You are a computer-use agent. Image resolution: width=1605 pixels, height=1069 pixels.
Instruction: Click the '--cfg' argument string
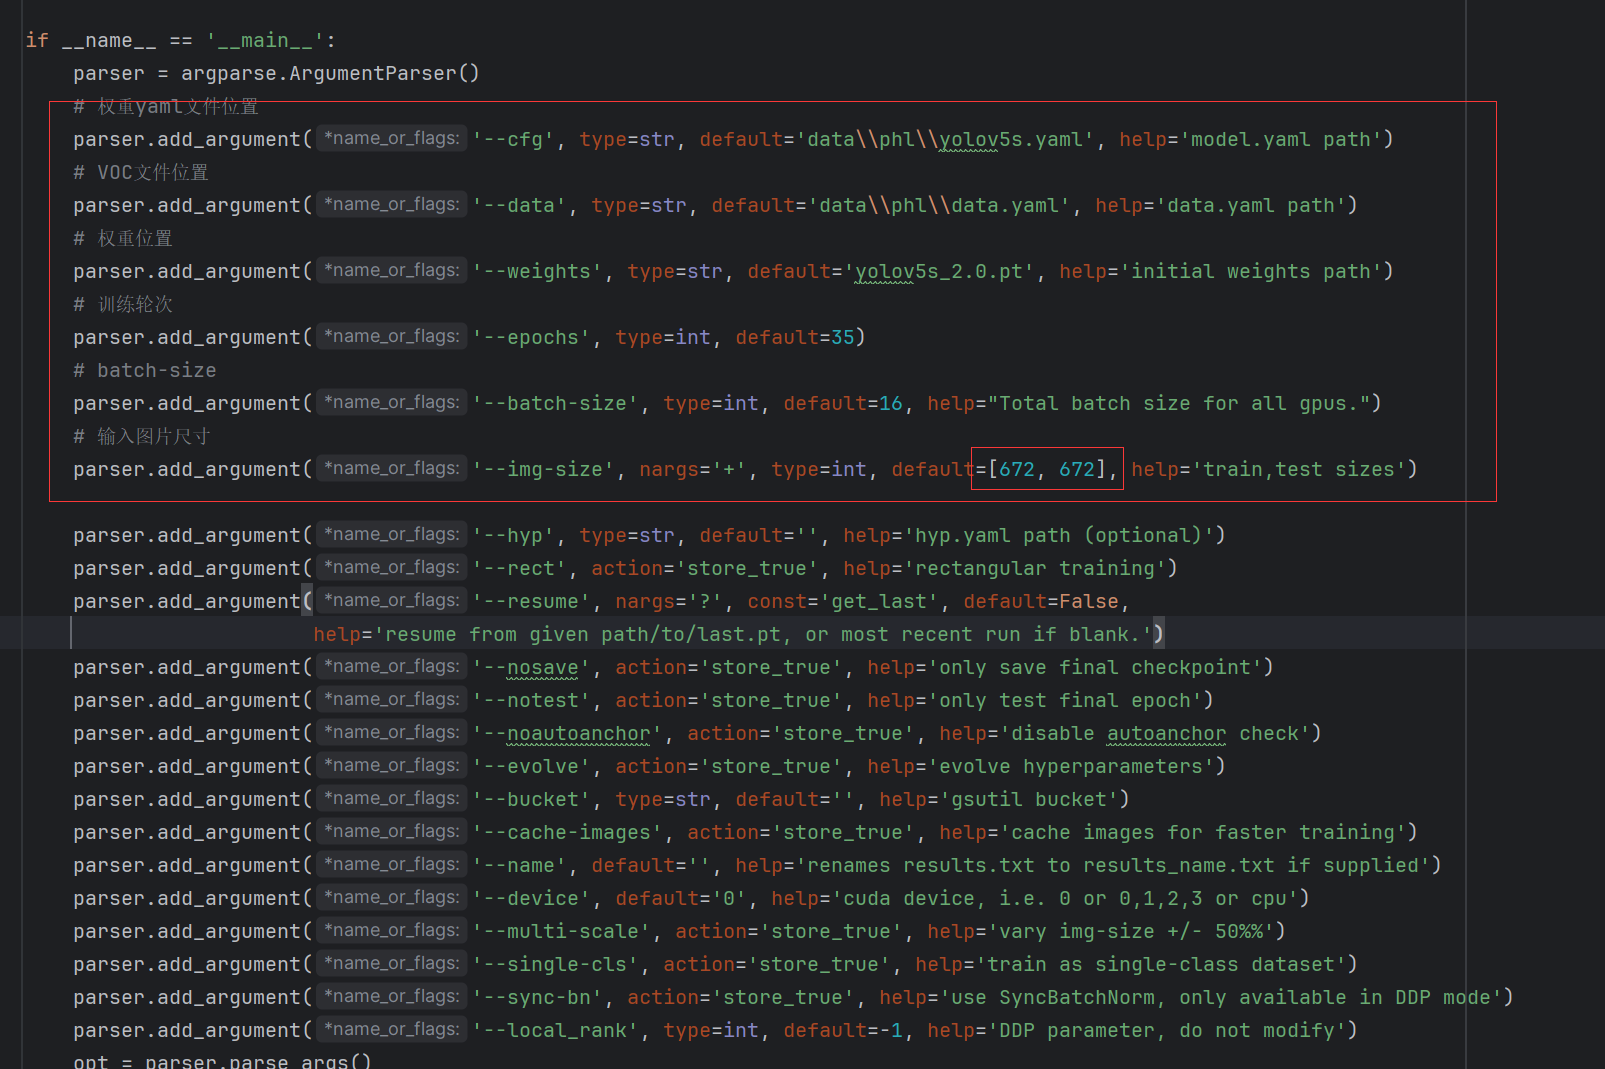click(513, 139)
